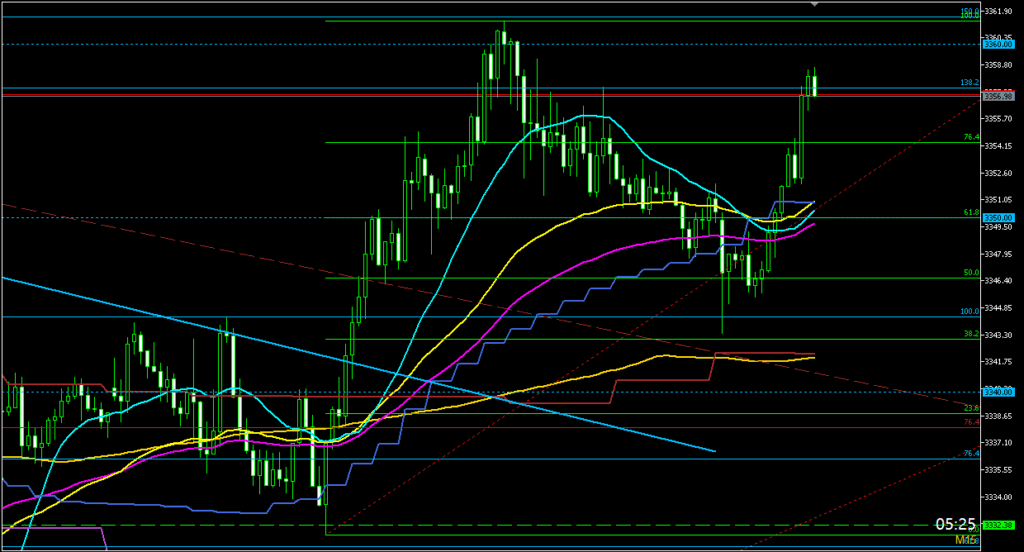Select the blue 100.0 Fibonacci level label

(x=970, y=312)
